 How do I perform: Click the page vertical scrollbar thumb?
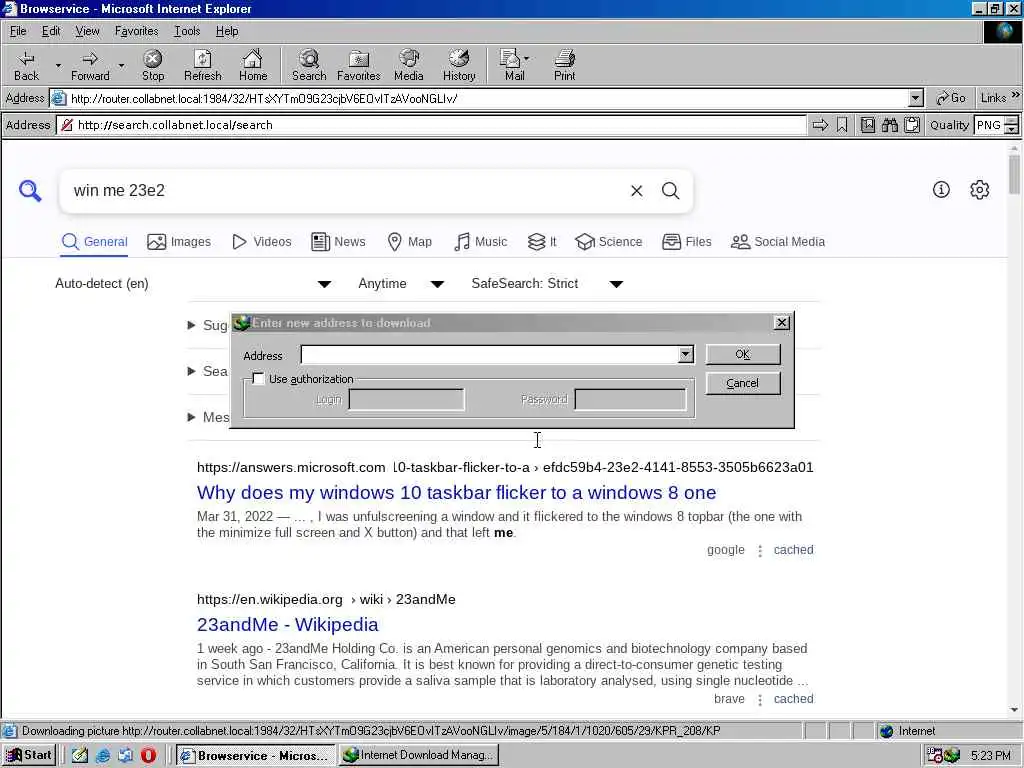point(1014,174)
